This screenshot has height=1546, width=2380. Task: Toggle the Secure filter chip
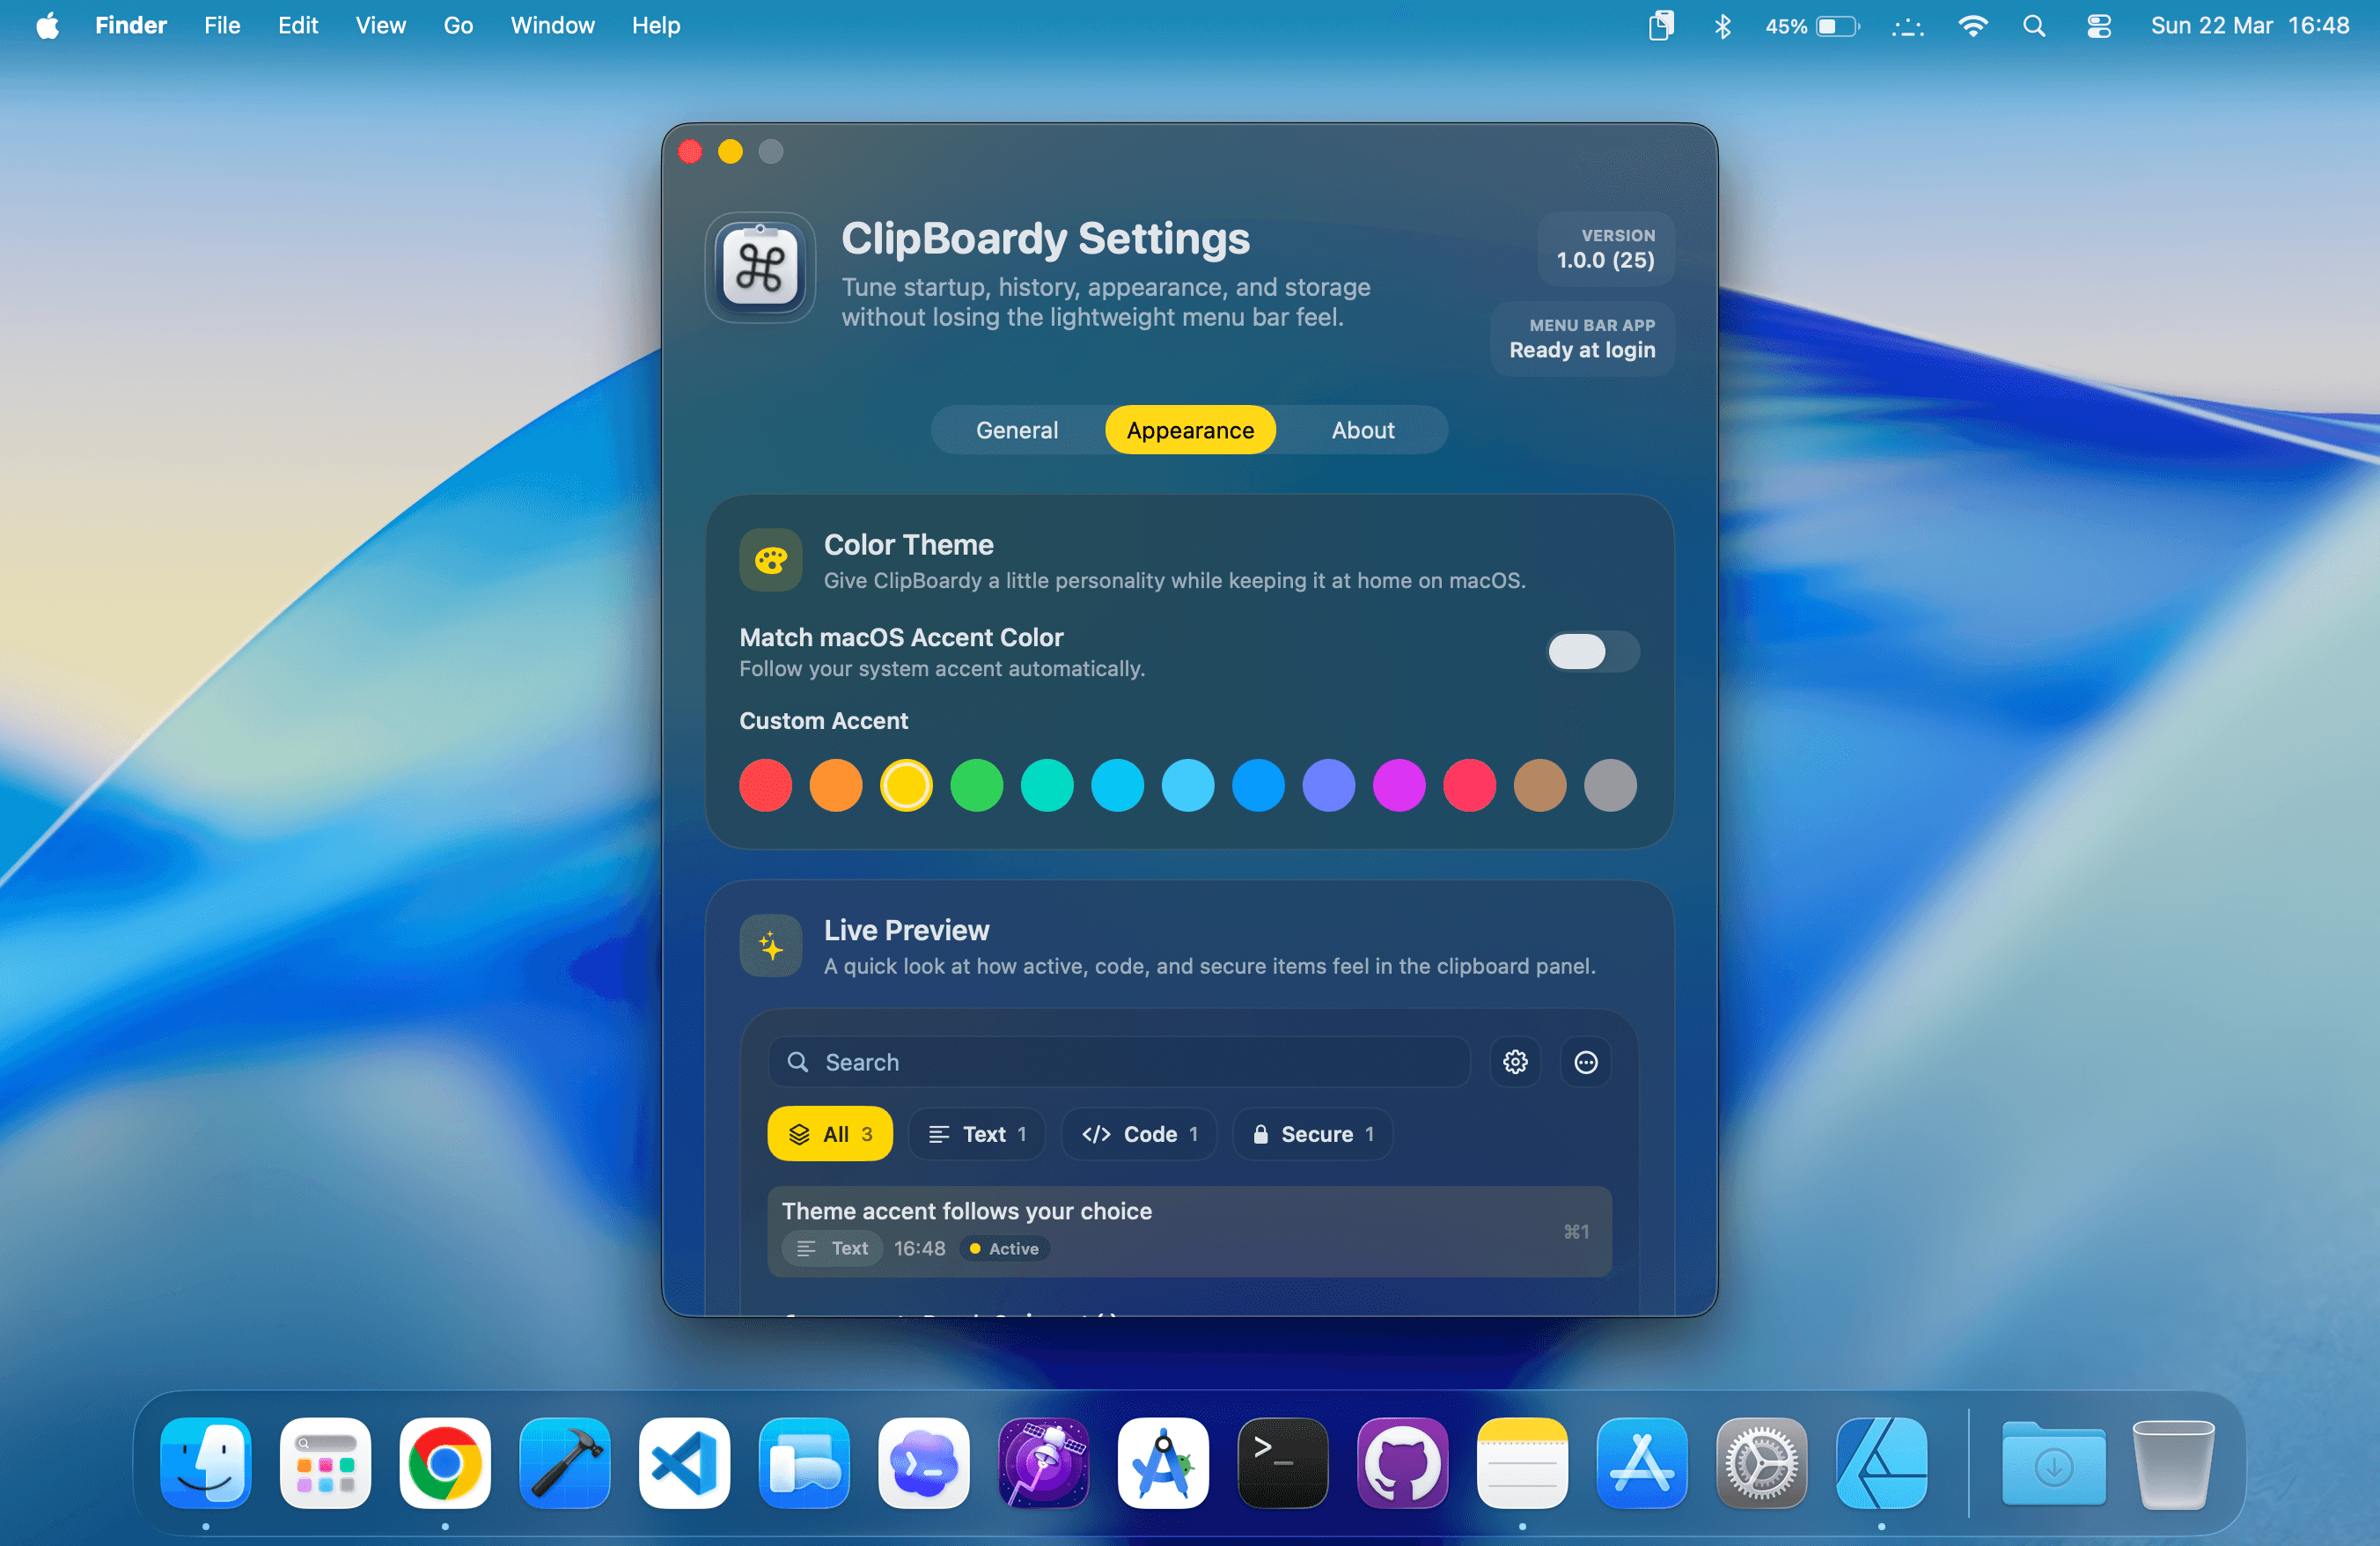(1312, 1134)
